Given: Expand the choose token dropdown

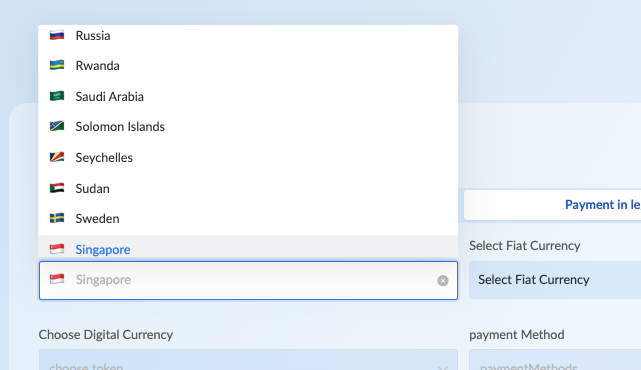Looking at the screenshot, I should coord(248,360).
